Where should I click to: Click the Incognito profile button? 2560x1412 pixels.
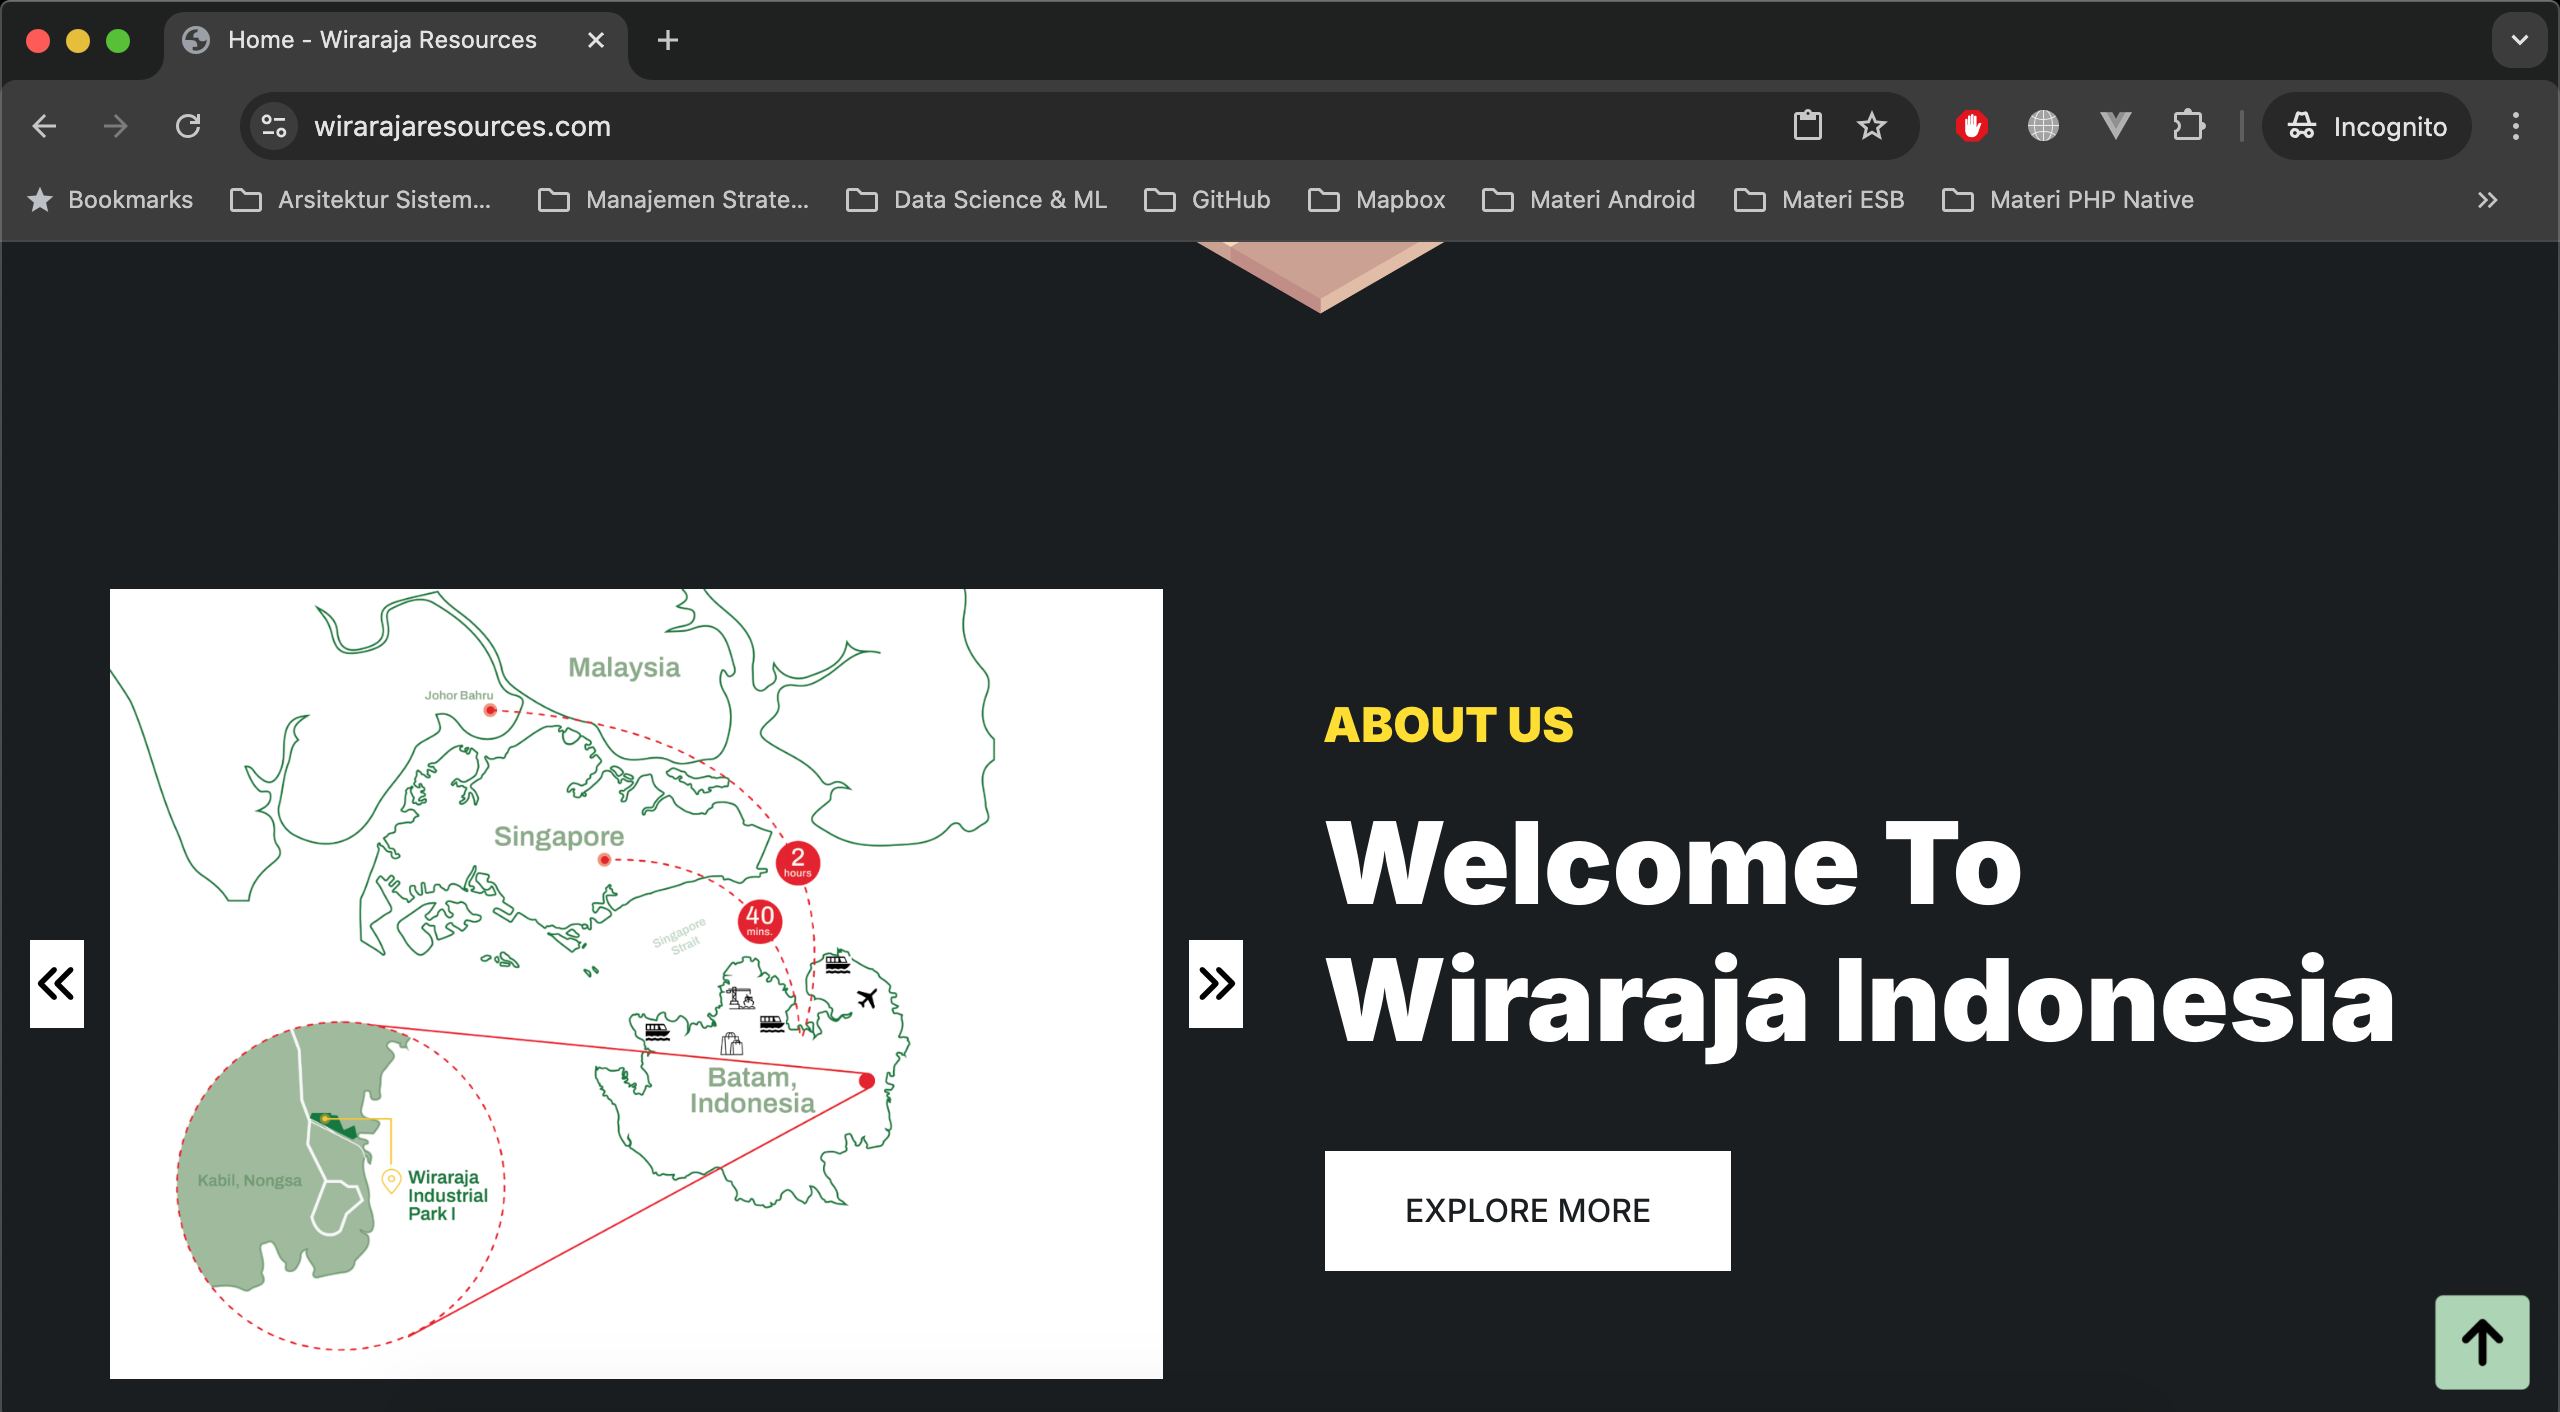coord(2366,126)
